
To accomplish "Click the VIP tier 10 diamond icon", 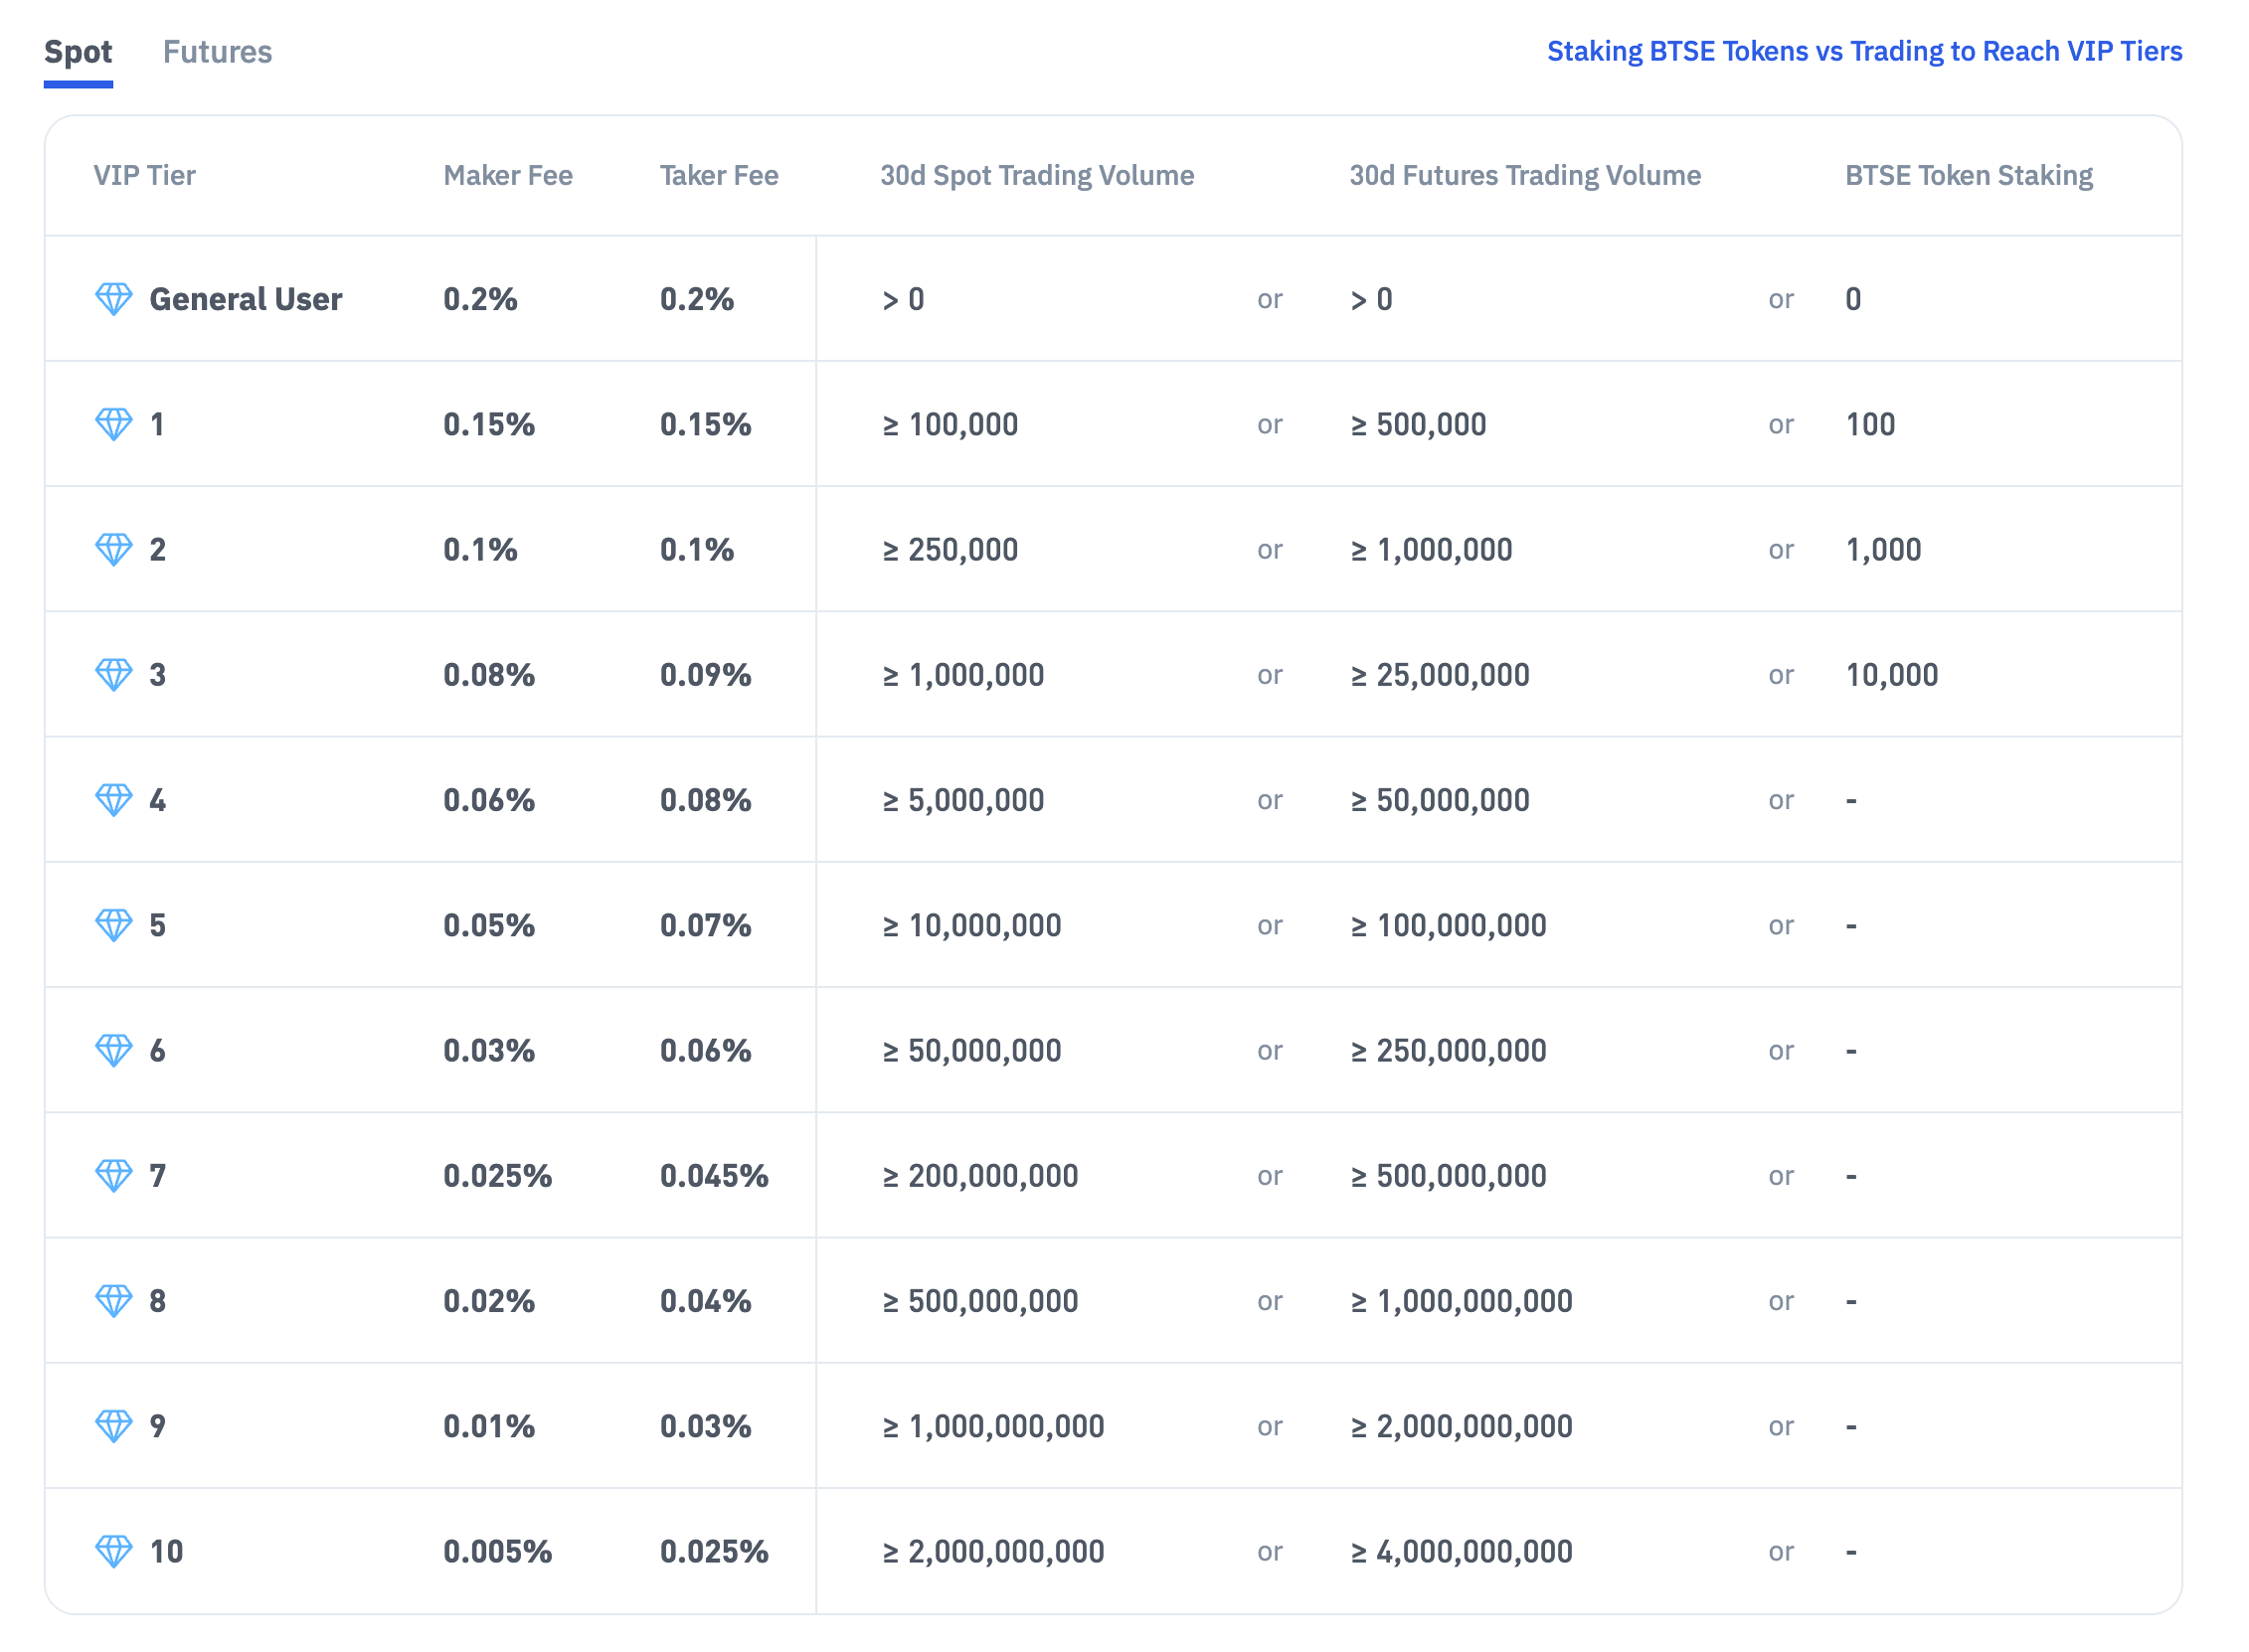I will (113, 1551).
